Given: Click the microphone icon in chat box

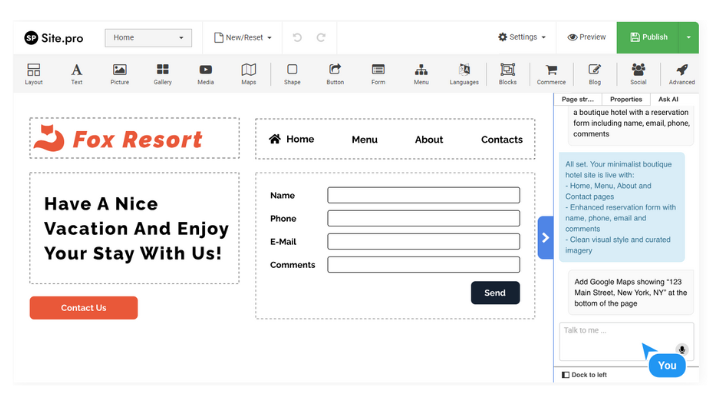Looking at the screenshot, I should (x=682, y=350).
